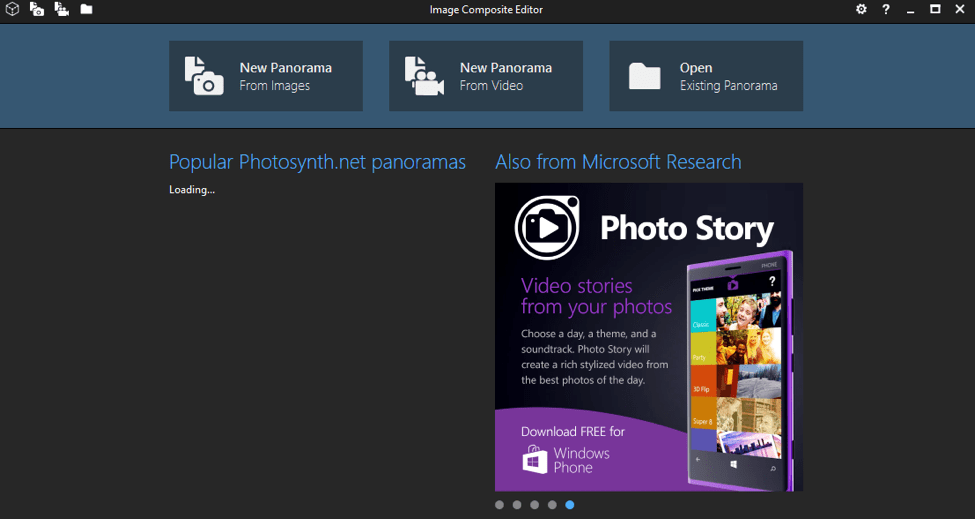Select the second carousel dot
Screen dimensions: 975x519
click(517, 505)
